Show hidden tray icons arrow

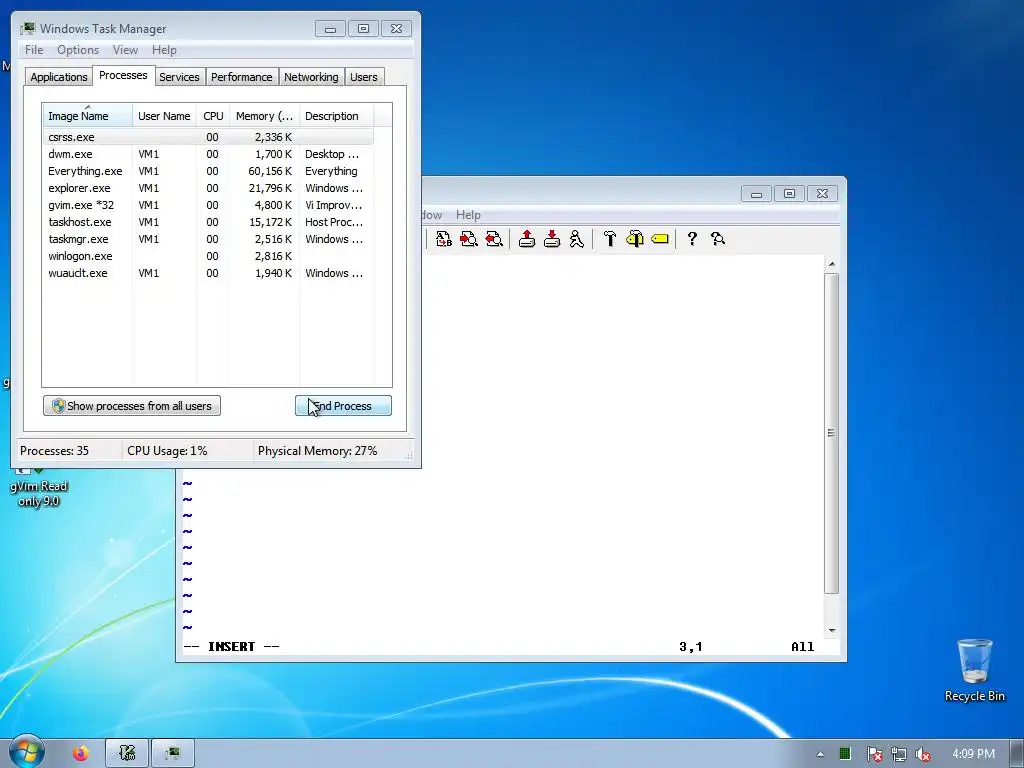pos(820,754)
